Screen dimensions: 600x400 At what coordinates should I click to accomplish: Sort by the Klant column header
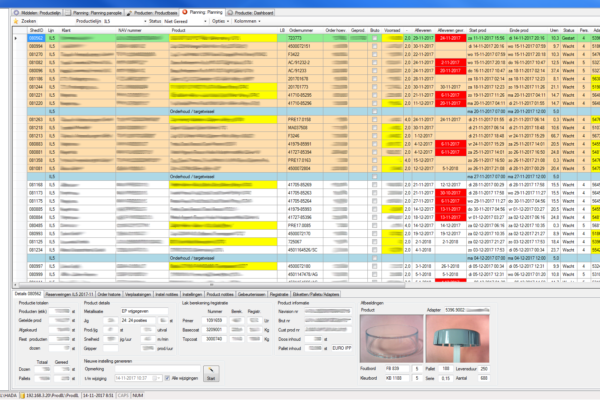pos(87,30)
